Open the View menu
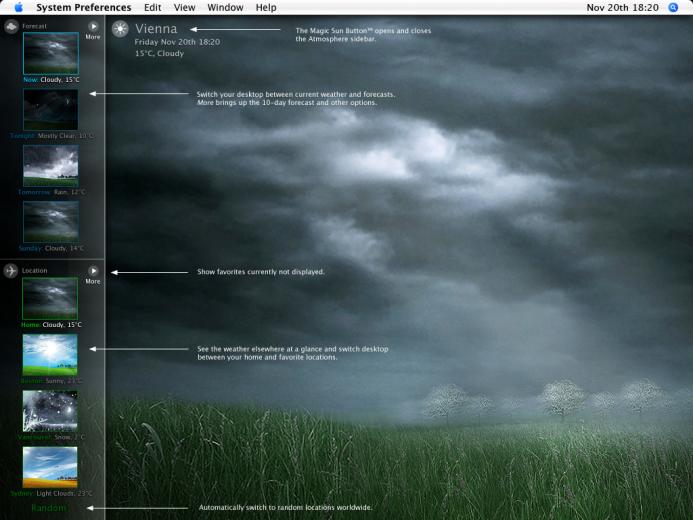The width and height of the screenshot is (693, 520). (x=184, y=7)
